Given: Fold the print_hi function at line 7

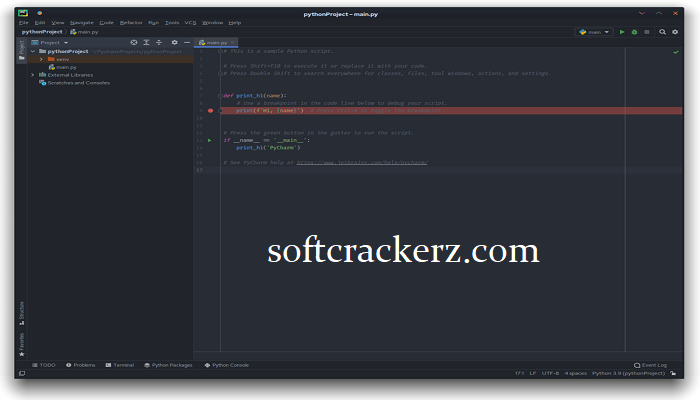Looking at the screenshot, I should point(220,96).
